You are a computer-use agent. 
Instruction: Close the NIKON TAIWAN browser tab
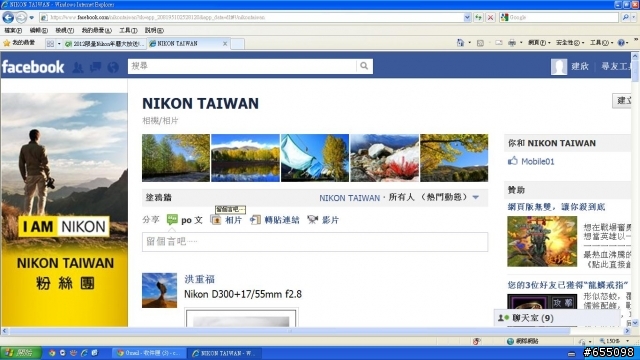click(224, 43)
